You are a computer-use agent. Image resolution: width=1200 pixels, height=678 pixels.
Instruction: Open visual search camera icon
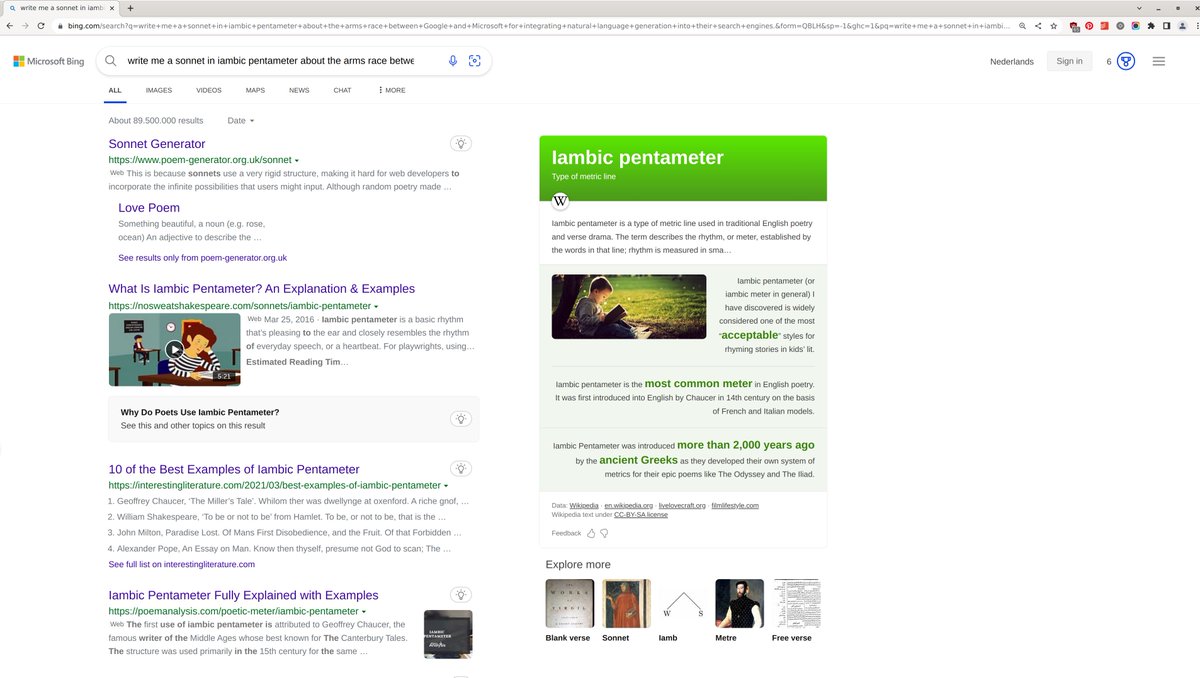tap(475, 61)
